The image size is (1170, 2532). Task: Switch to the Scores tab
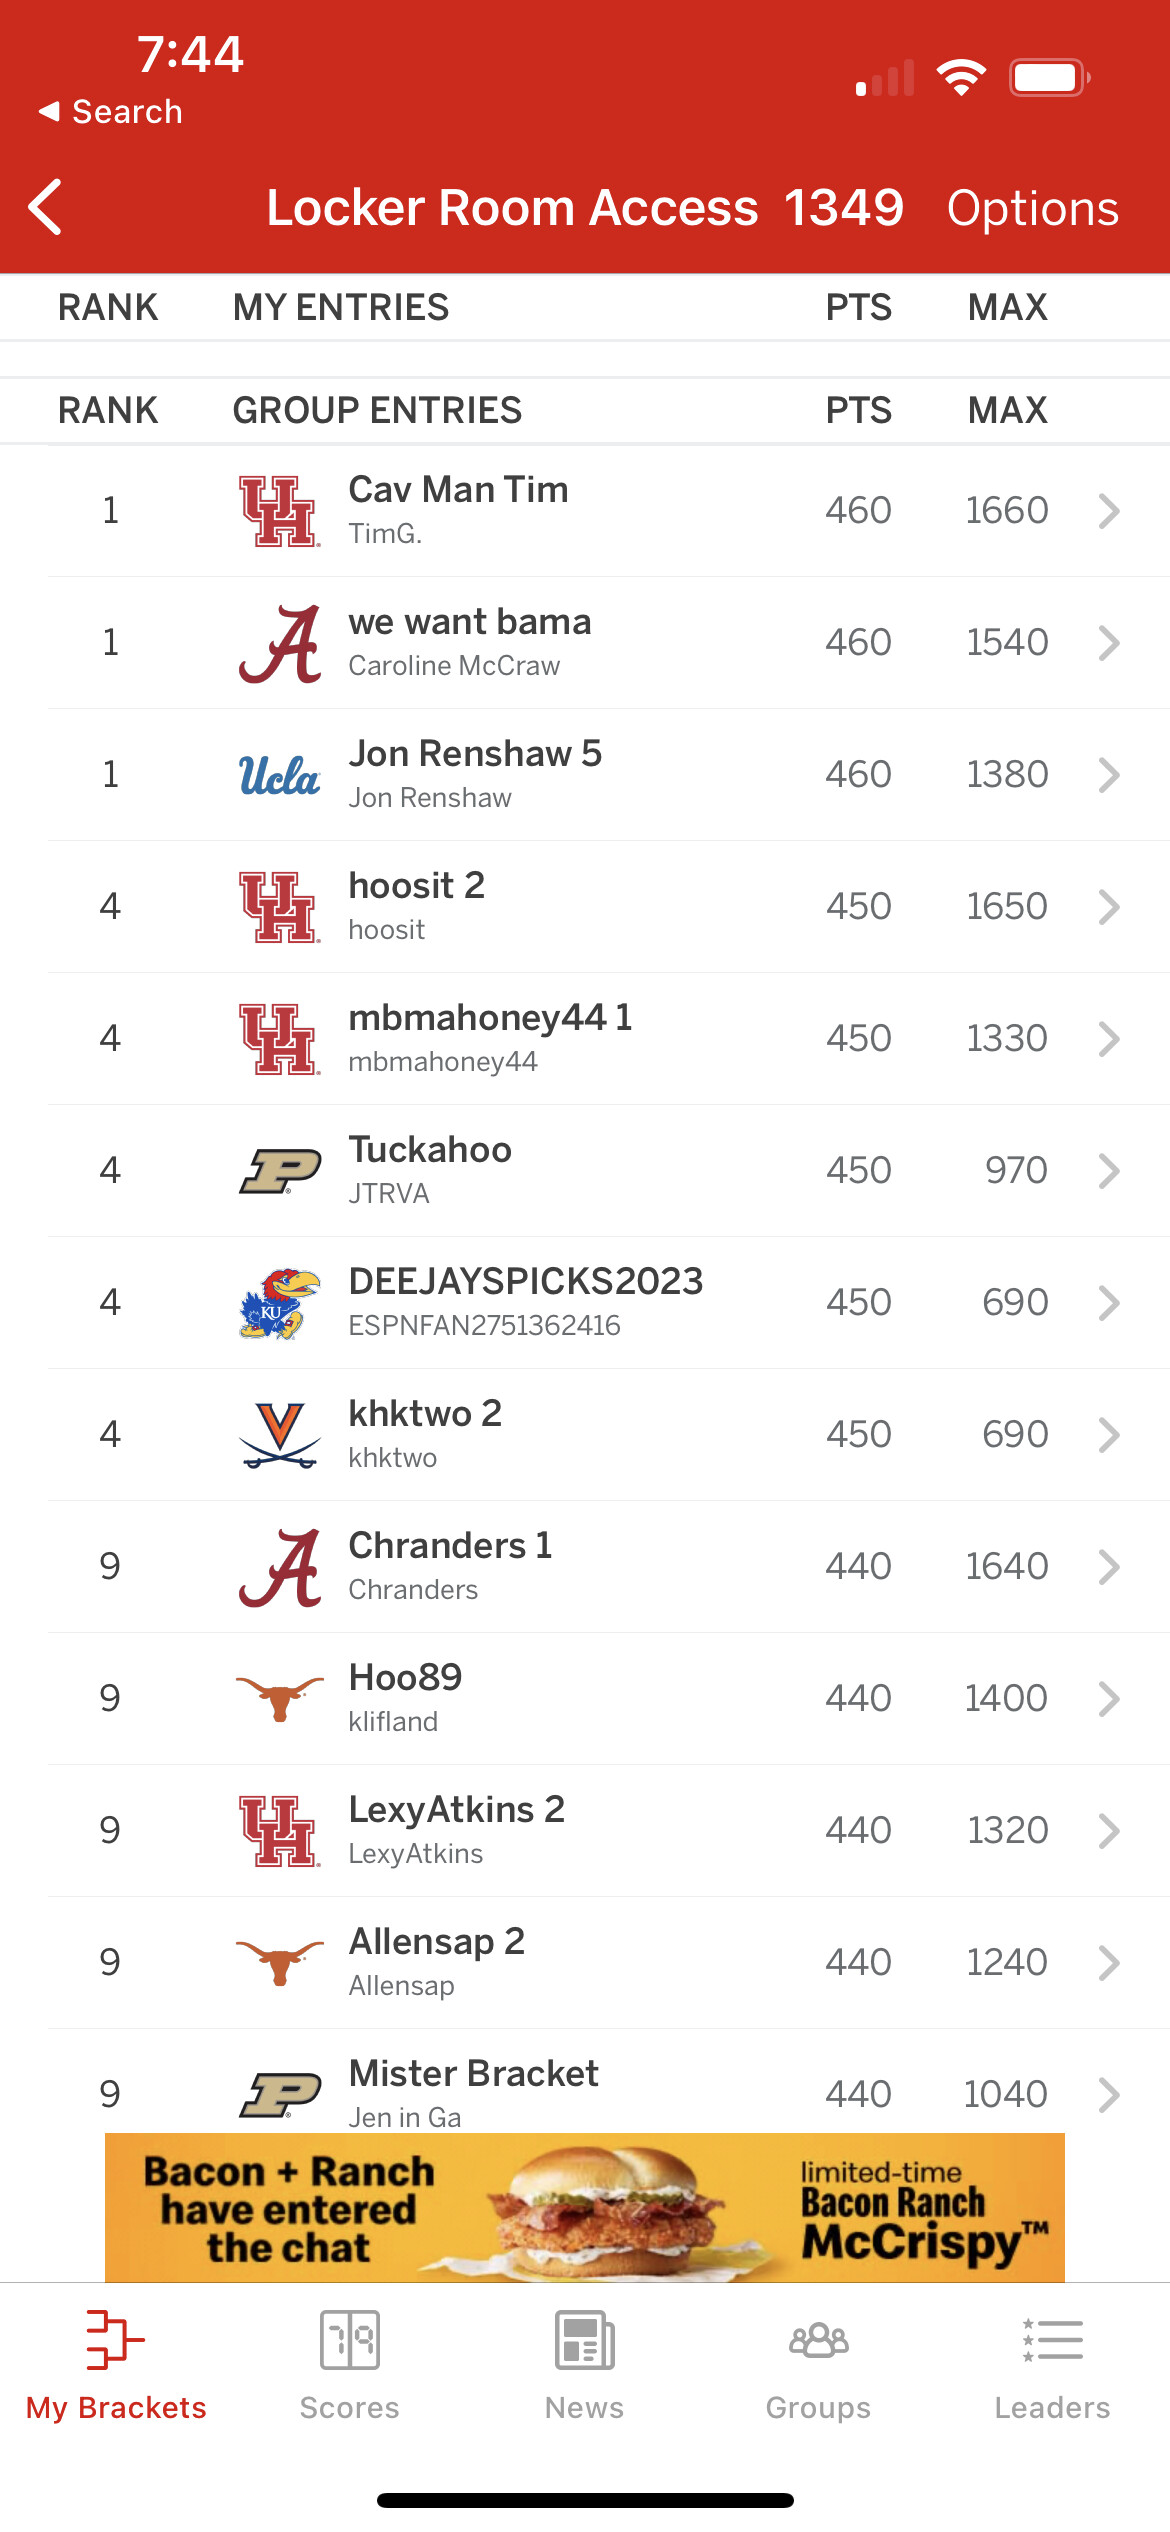pyautogui.click(x=349, y=2365)
